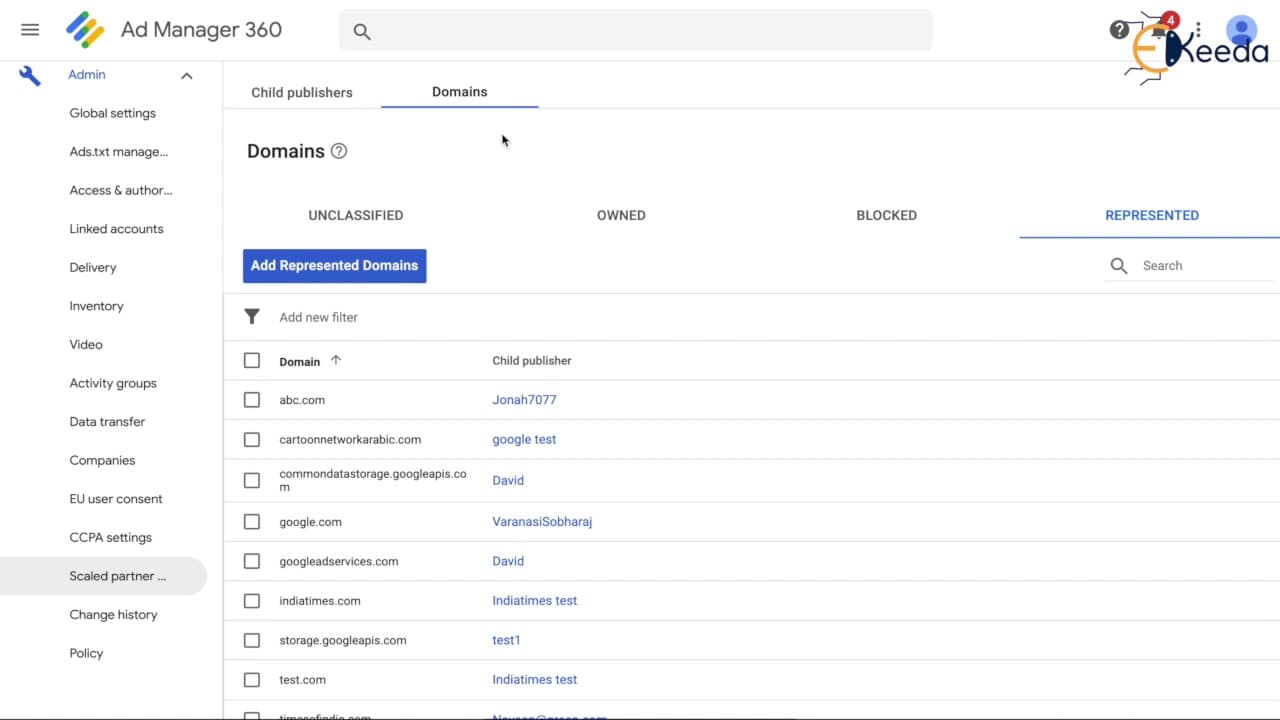Check the abc.com row checkbox
This screenshot has width=1280, height=720.
click(252, 400)
